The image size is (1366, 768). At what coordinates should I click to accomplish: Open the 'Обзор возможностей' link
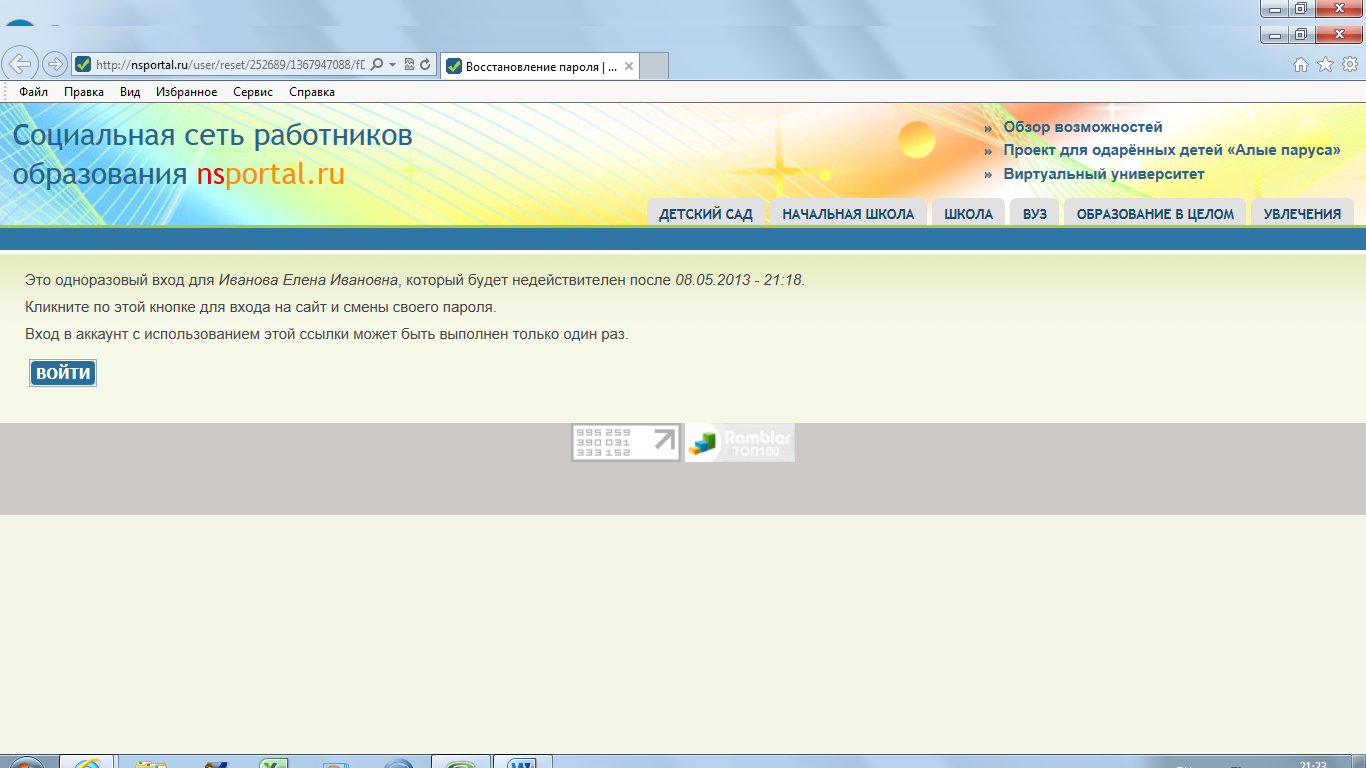click(1083, 127)
